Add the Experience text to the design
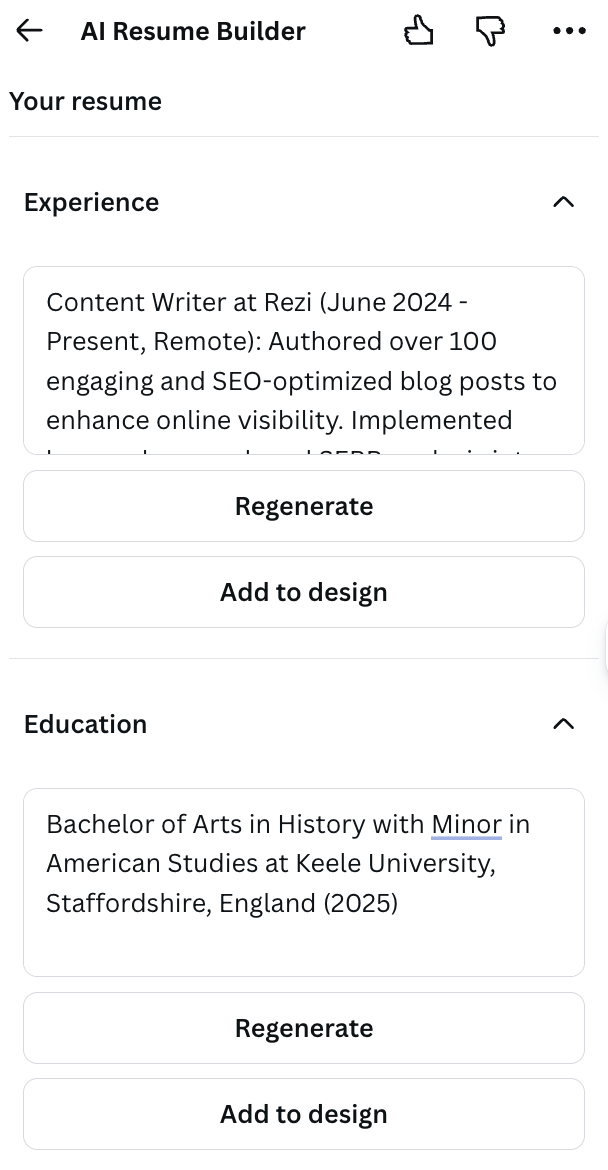608x1170 pixels. [x=303, y=592]
